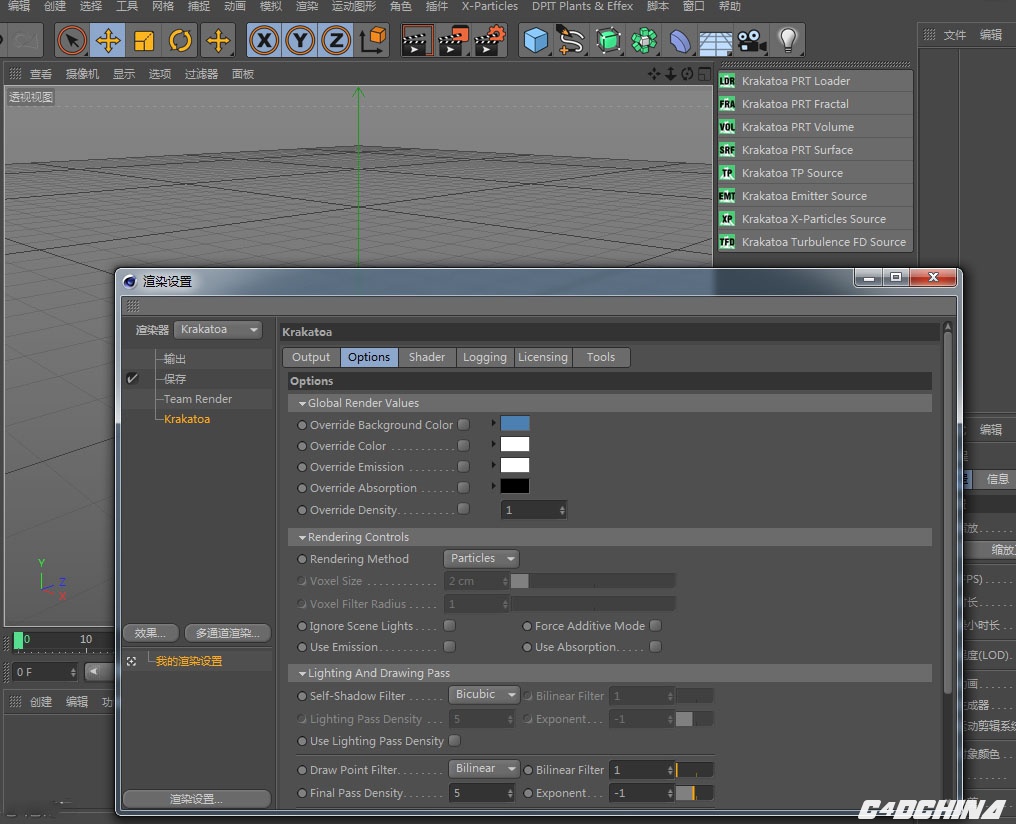Click Krakatoa Emitter Source entry
The width and height of the screenshot is (1016, 824).
pos(815,196)
